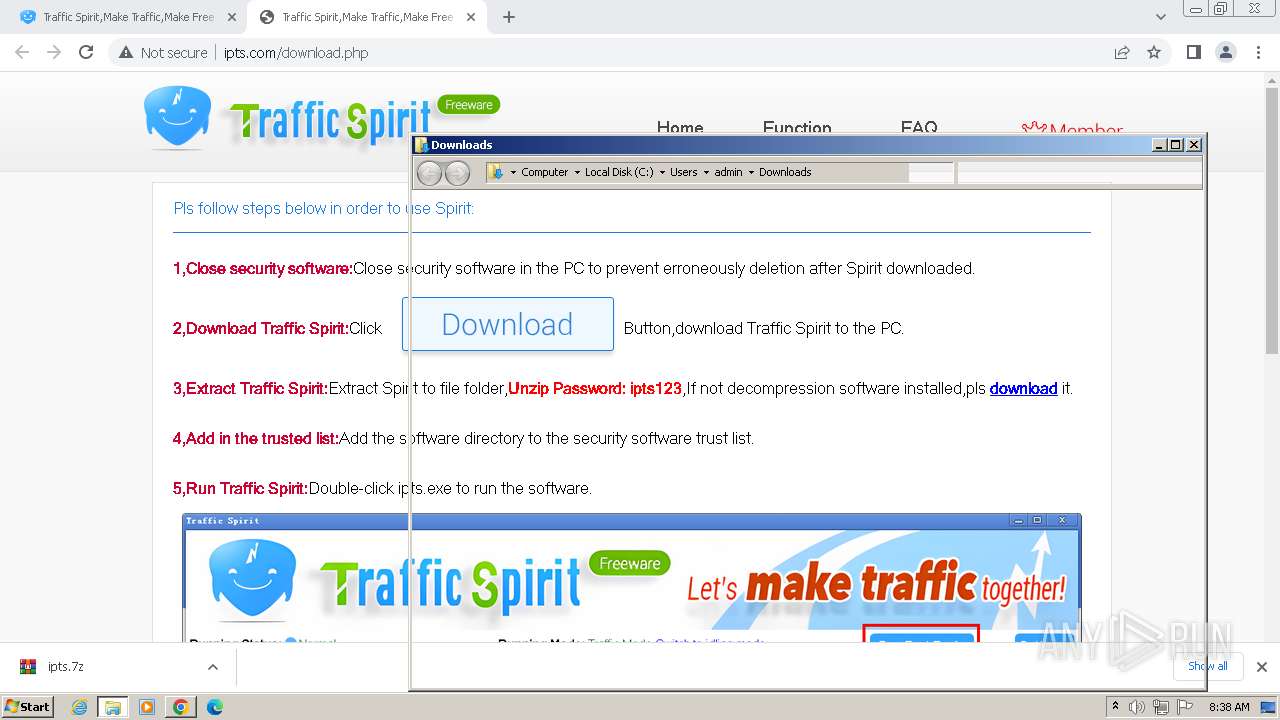Select admin in the Explorer breadcrumb
1280x720 pixels.
coord(728,172)
